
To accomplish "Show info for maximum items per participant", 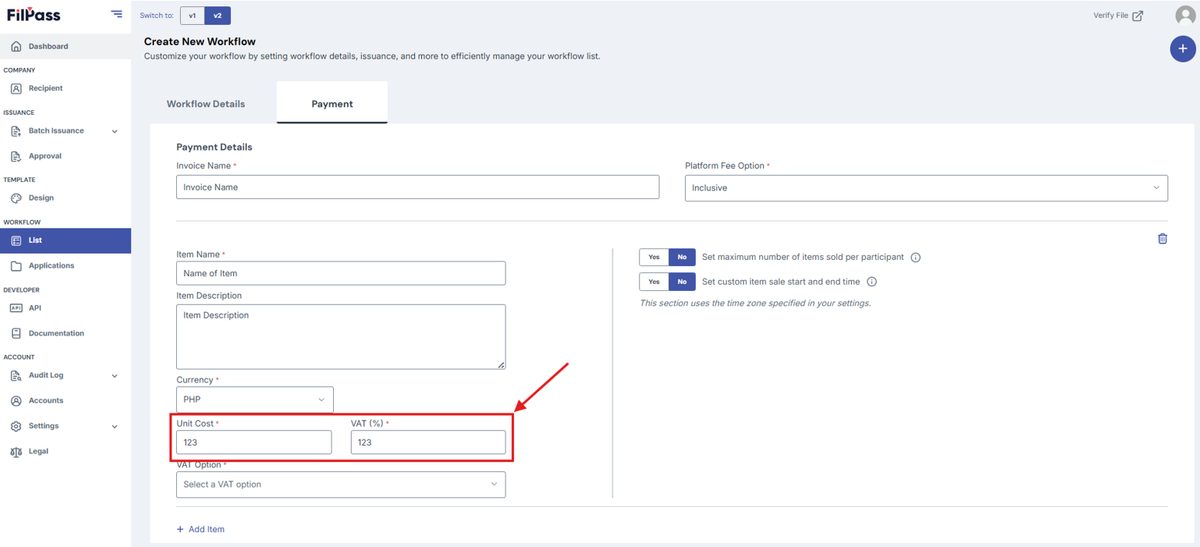I will click(x=916, y=257).
